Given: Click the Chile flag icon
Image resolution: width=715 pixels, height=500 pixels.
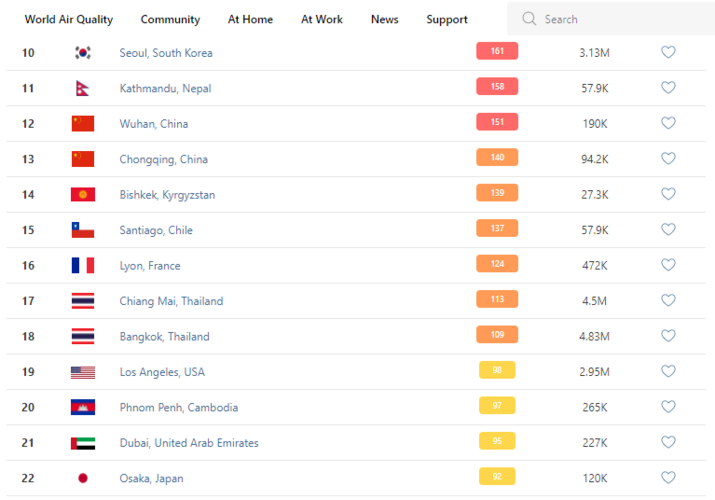Looking at the screenshot, I should 83,230.
